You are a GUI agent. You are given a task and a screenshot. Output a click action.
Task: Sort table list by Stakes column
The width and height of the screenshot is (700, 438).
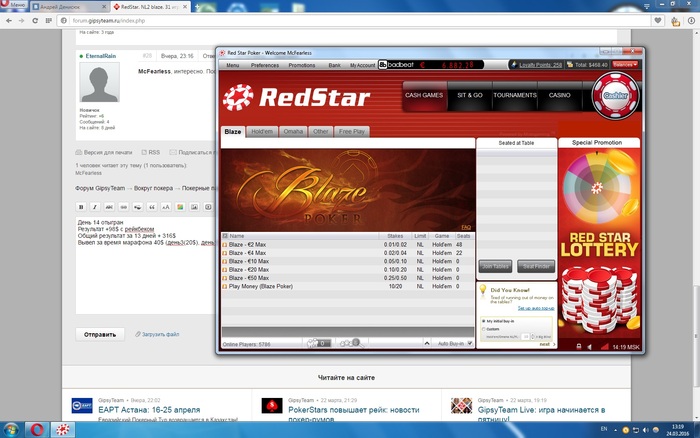(x=395, y=236)
